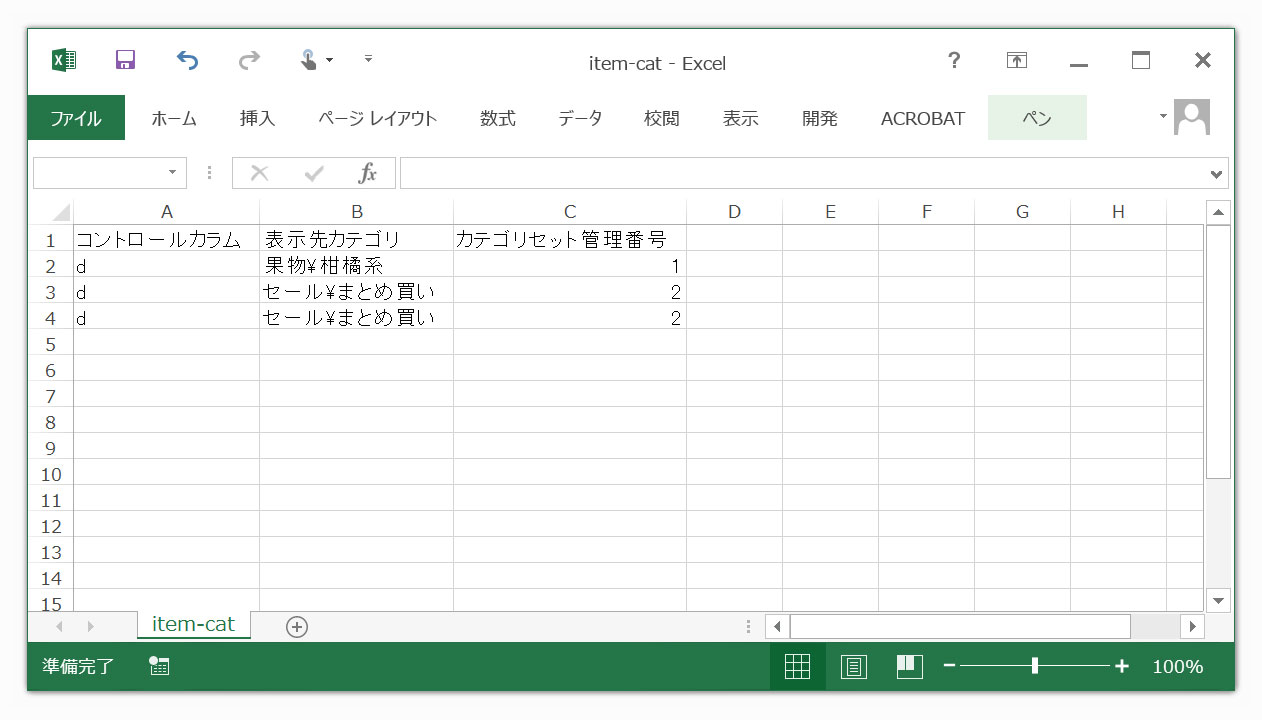Toggle the touch/mouse mode icon

click(x=309, y=60)
